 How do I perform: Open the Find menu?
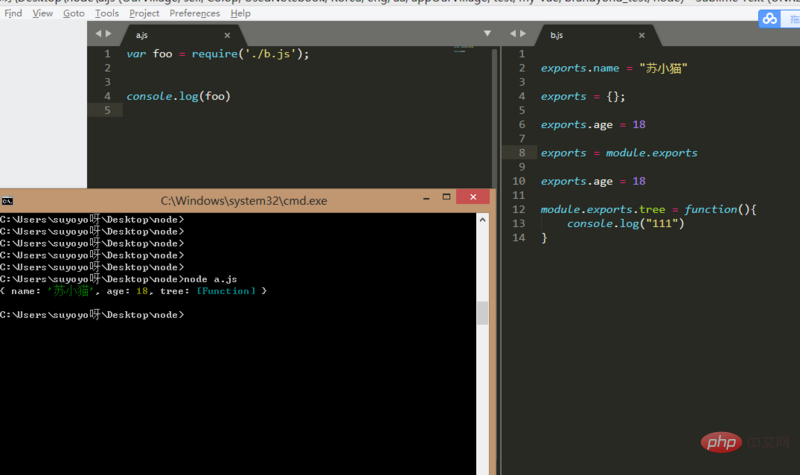14,14
